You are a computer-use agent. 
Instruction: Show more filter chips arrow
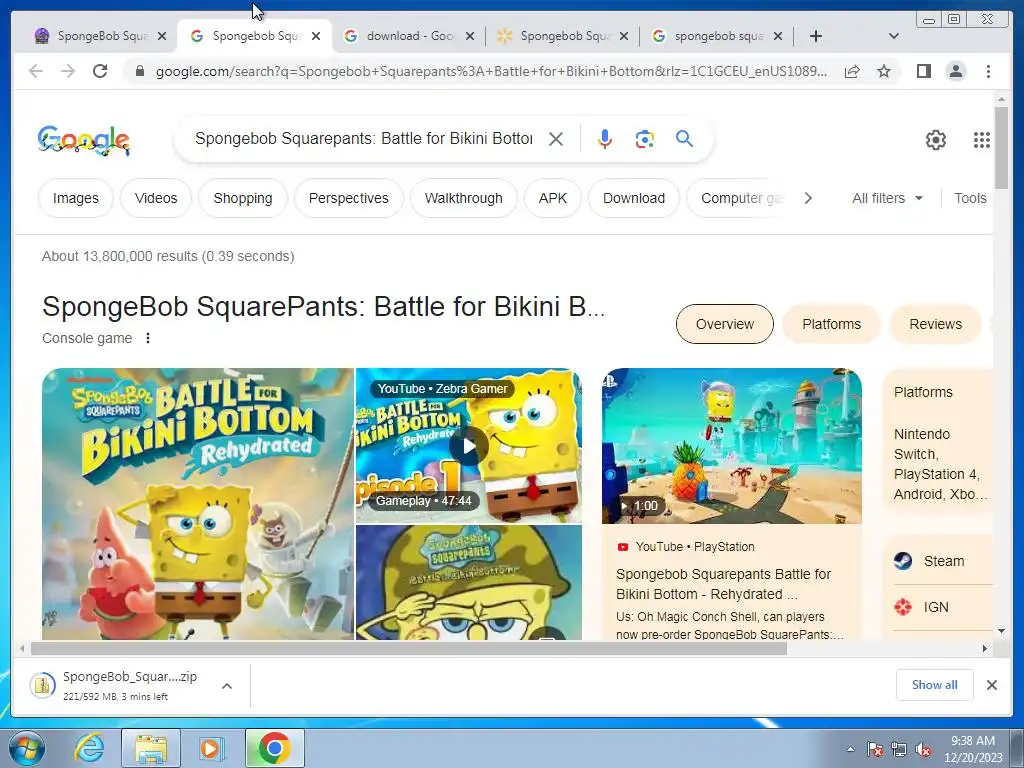point(808,198)
